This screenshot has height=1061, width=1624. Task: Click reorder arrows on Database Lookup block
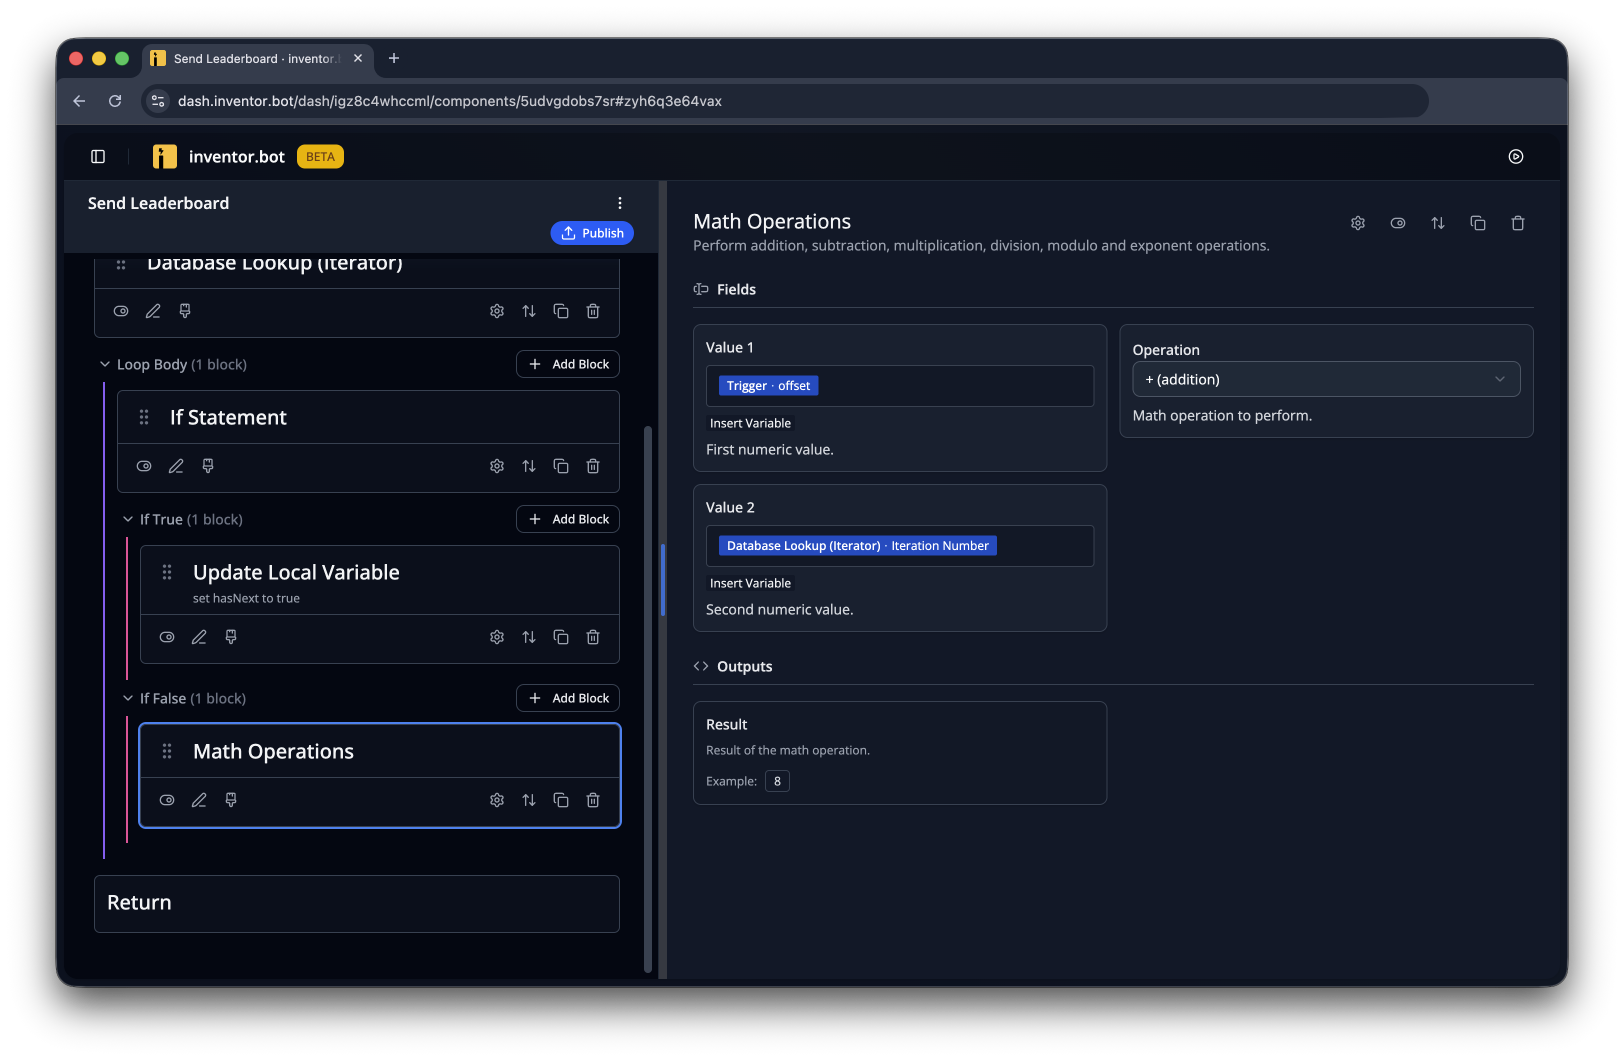(529, 311)
